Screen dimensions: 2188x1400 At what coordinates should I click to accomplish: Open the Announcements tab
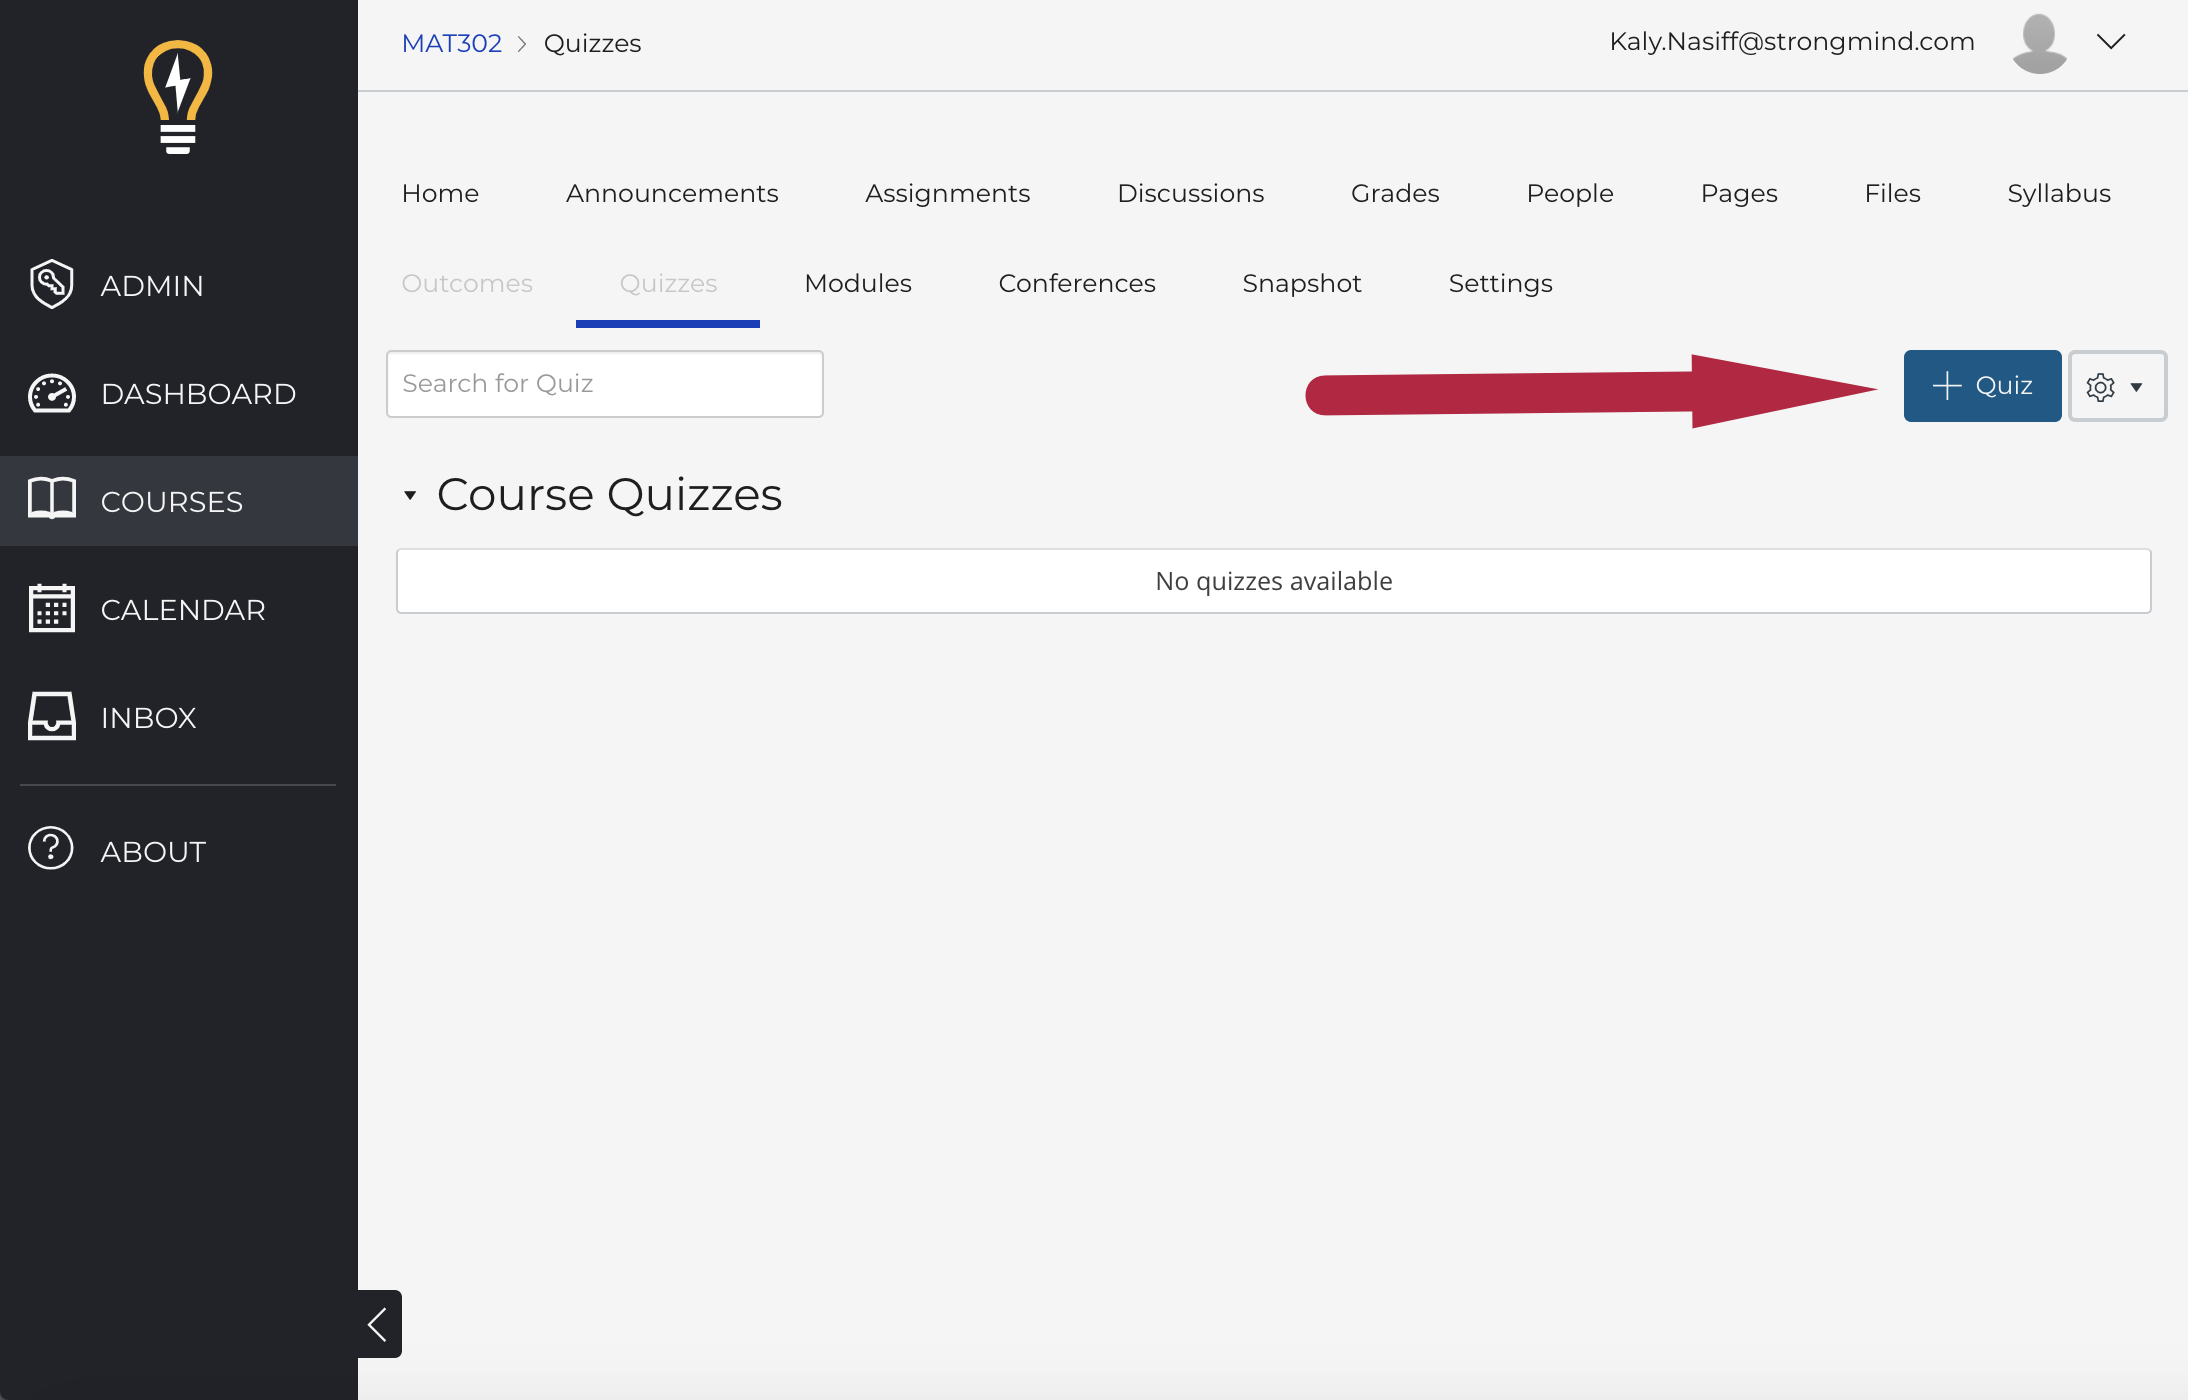[x=672, y=193]
